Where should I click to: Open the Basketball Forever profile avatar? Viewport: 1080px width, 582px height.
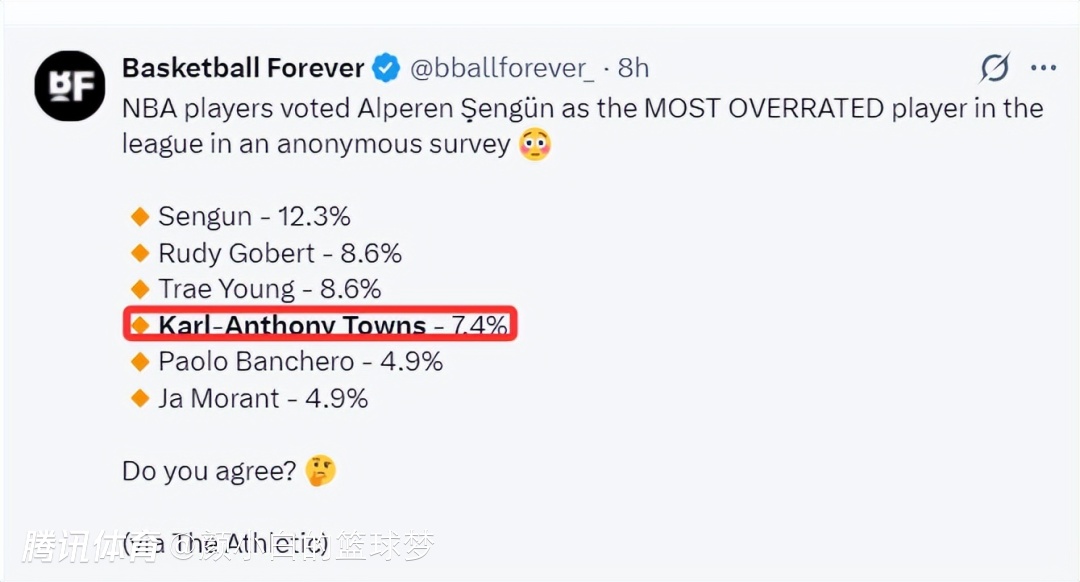point(70,86)
